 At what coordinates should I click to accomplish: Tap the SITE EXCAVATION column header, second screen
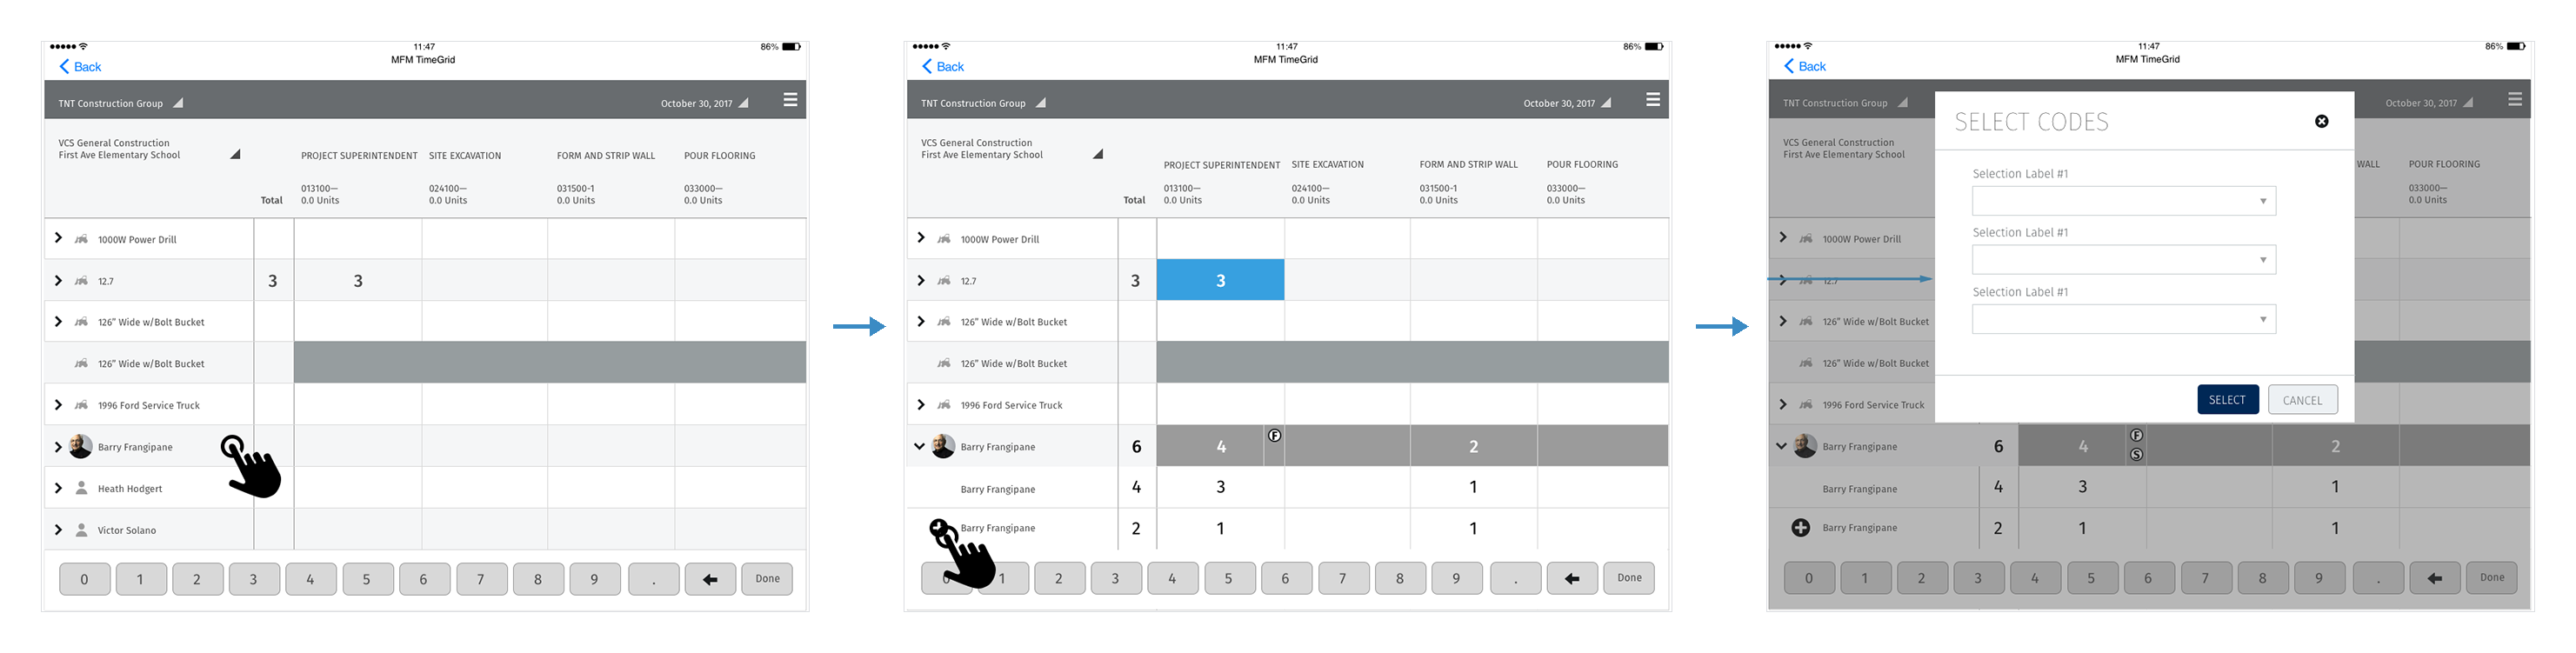(1327, 165)
